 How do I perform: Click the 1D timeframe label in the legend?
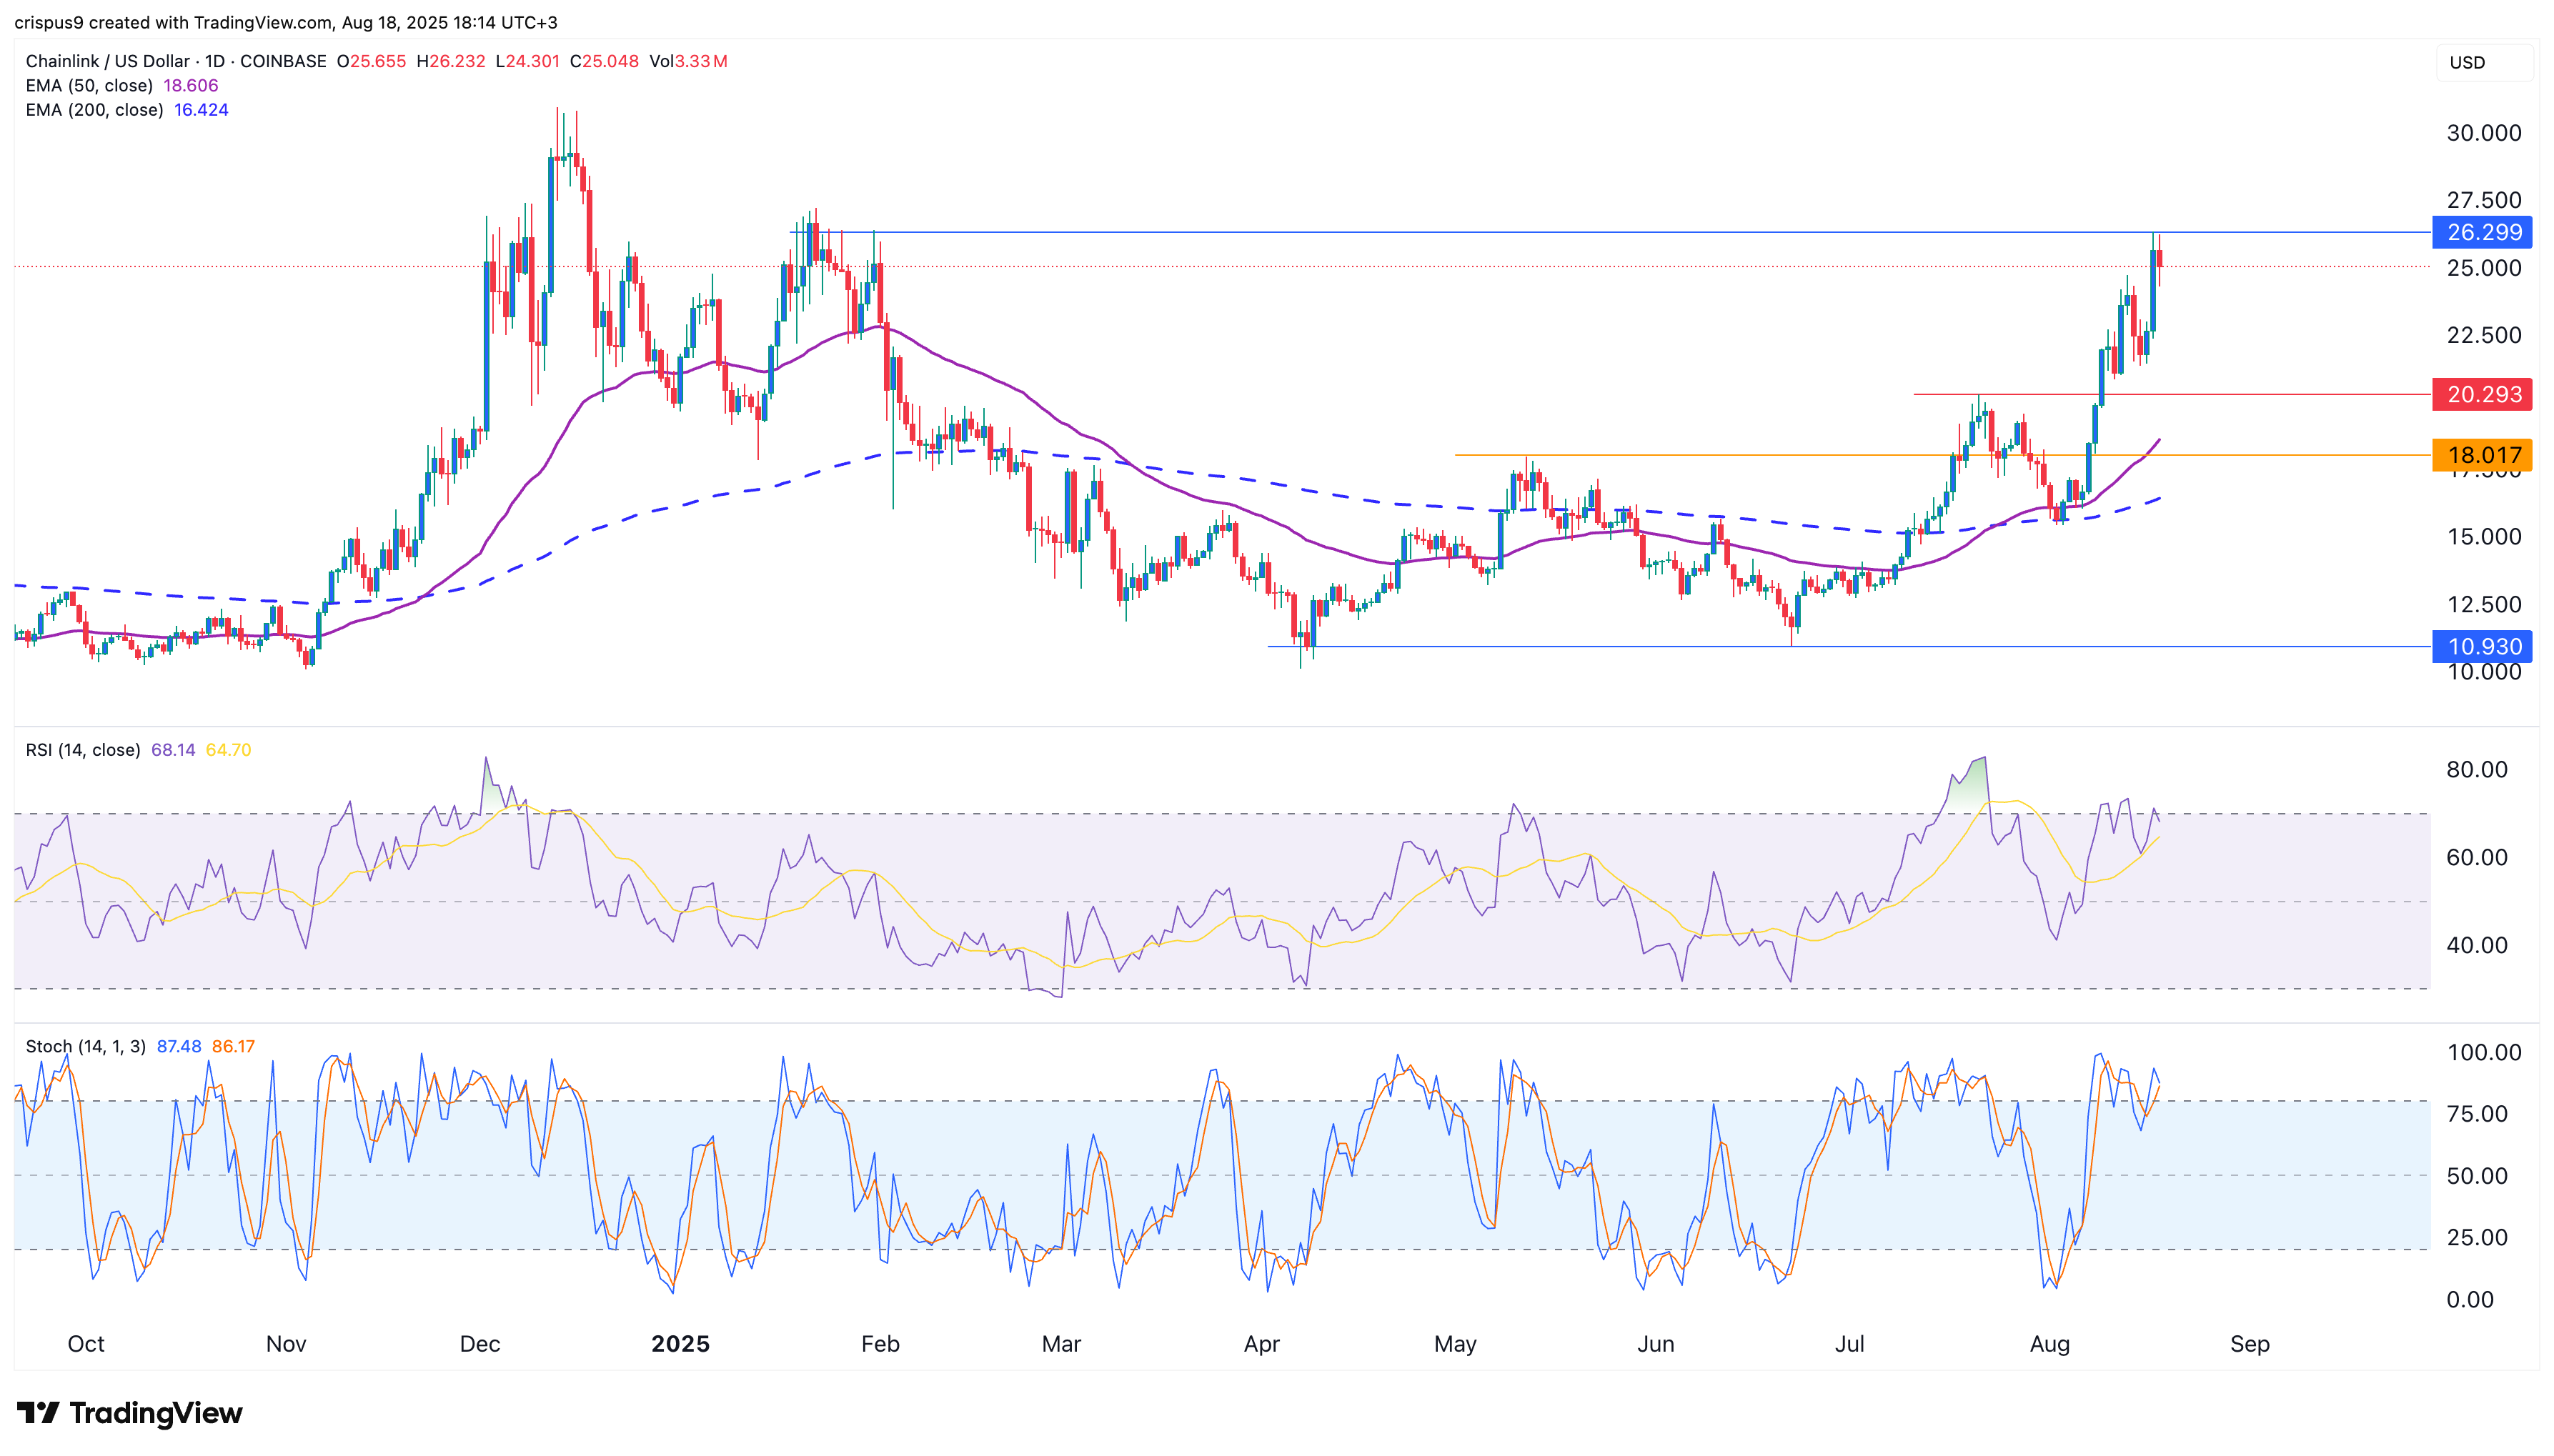click(216, 61)
